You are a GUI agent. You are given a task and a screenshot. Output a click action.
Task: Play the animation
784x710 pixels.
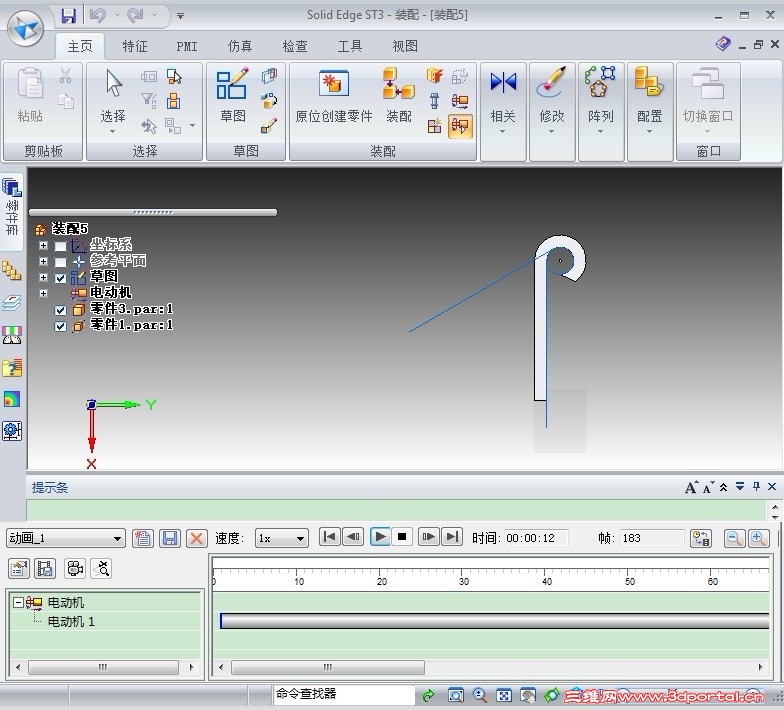(380, 537)
